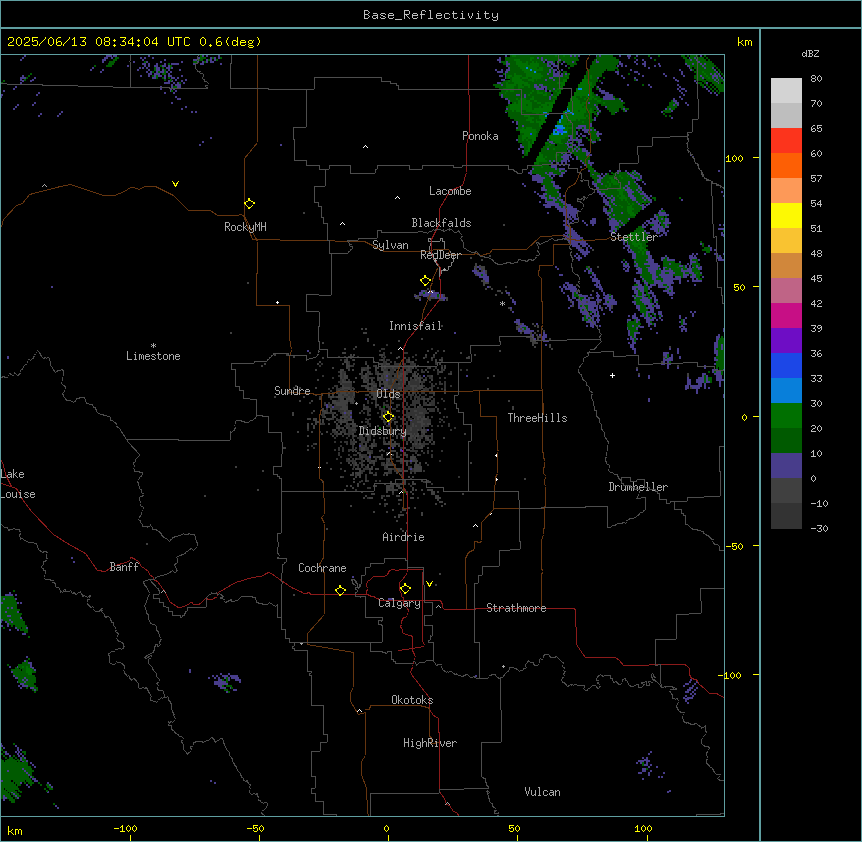The width and height of the screenshot is (862, 842).
Task: Click the Ponoka city label
Action: [480, 136]
